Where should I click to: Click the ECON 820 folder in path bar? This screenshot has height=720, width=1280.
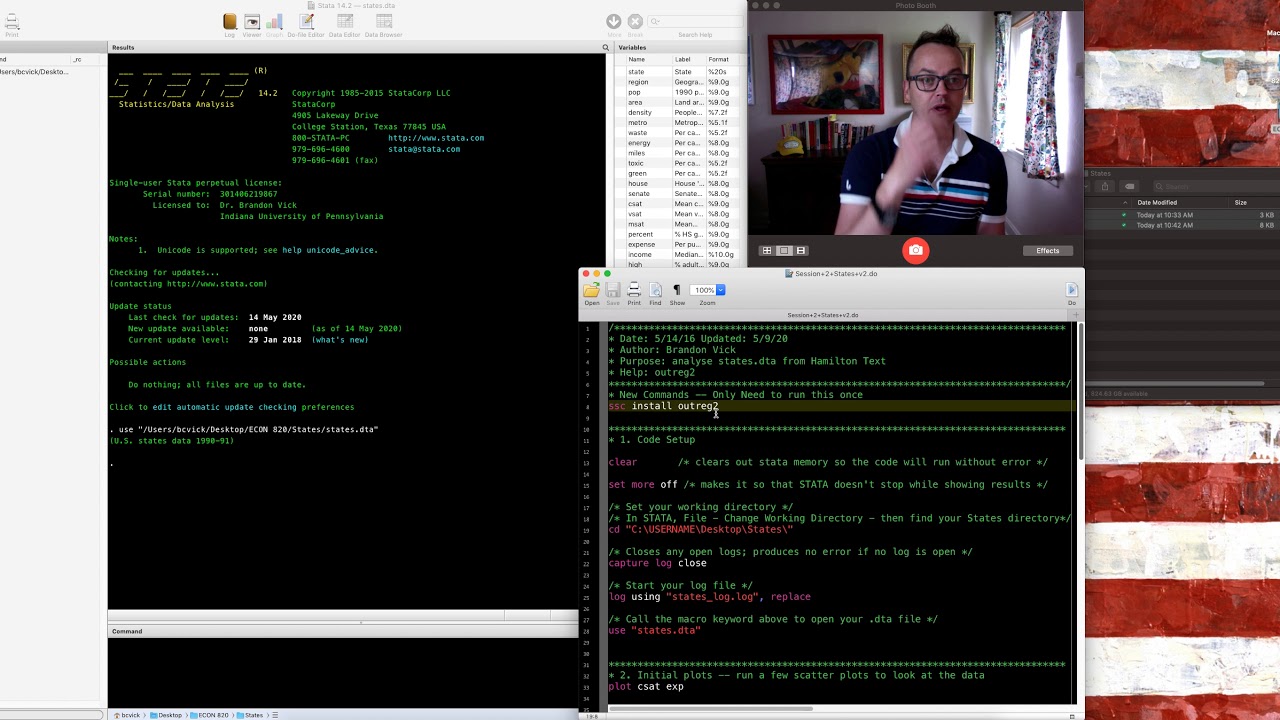[210, 715]
